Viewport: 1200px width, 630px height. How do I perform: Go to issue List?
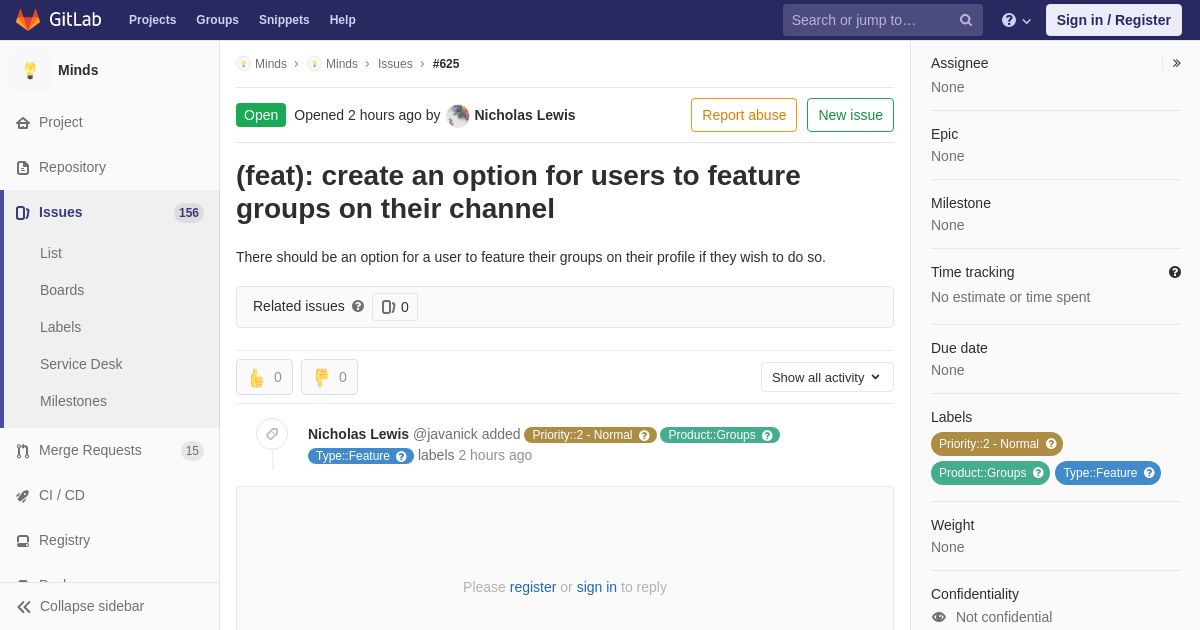51,253
